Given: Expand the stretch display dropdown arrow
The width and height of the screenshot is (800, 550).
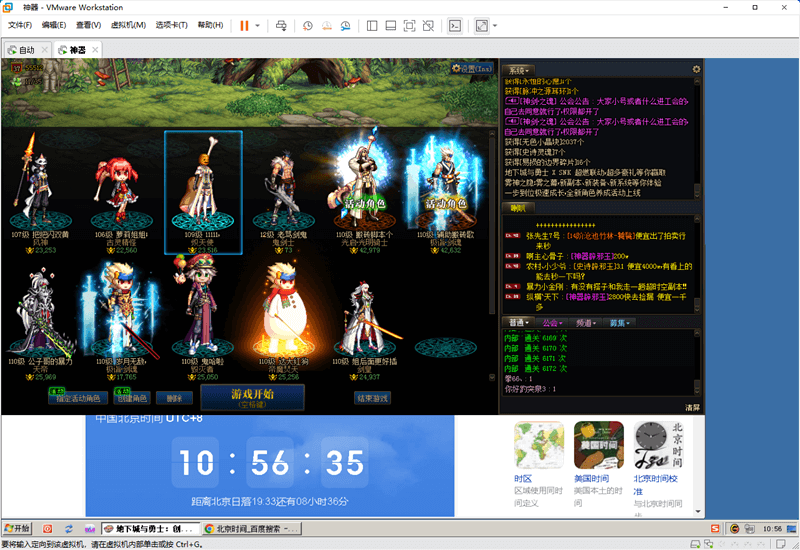Looking at the screenshot, I should (494, 26).
